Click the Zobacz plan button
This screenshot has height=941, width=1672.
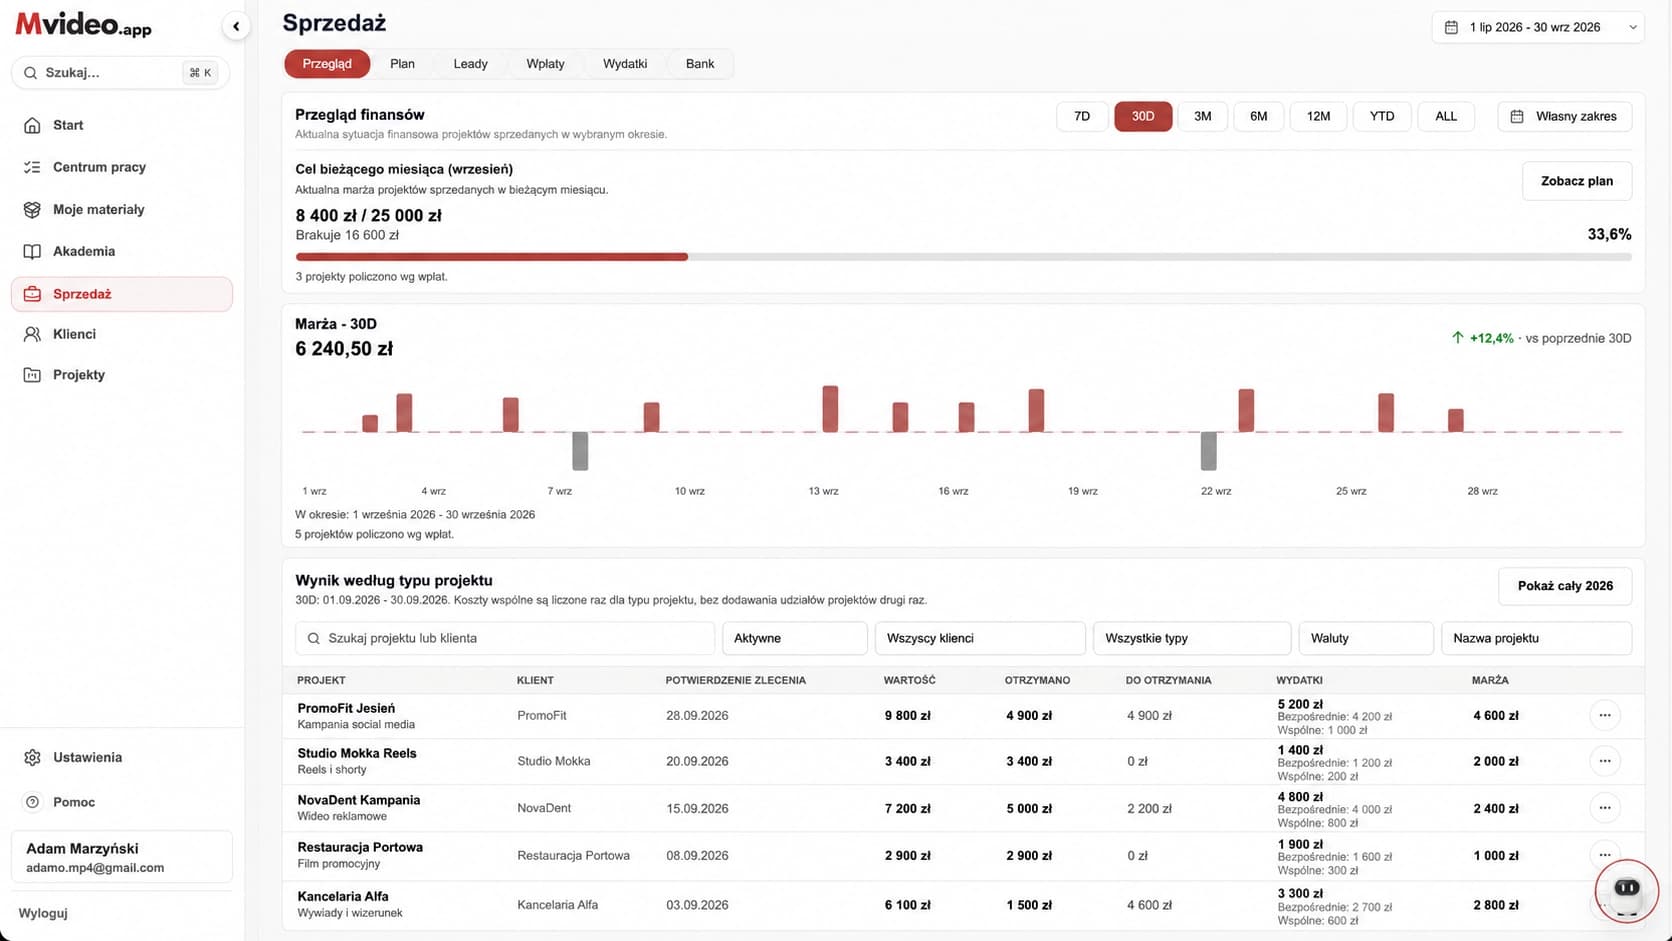(1577, 181)
